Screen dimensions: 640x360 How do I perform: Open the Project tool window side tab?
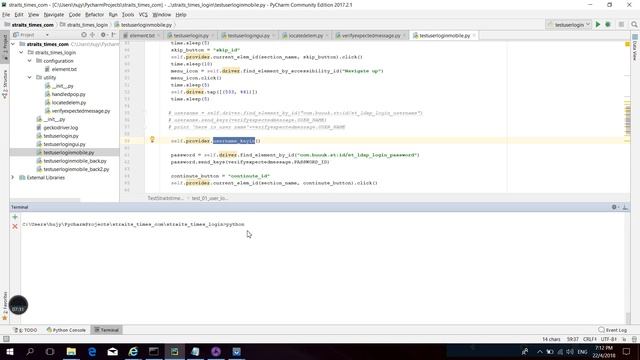[x=5, y=47]
